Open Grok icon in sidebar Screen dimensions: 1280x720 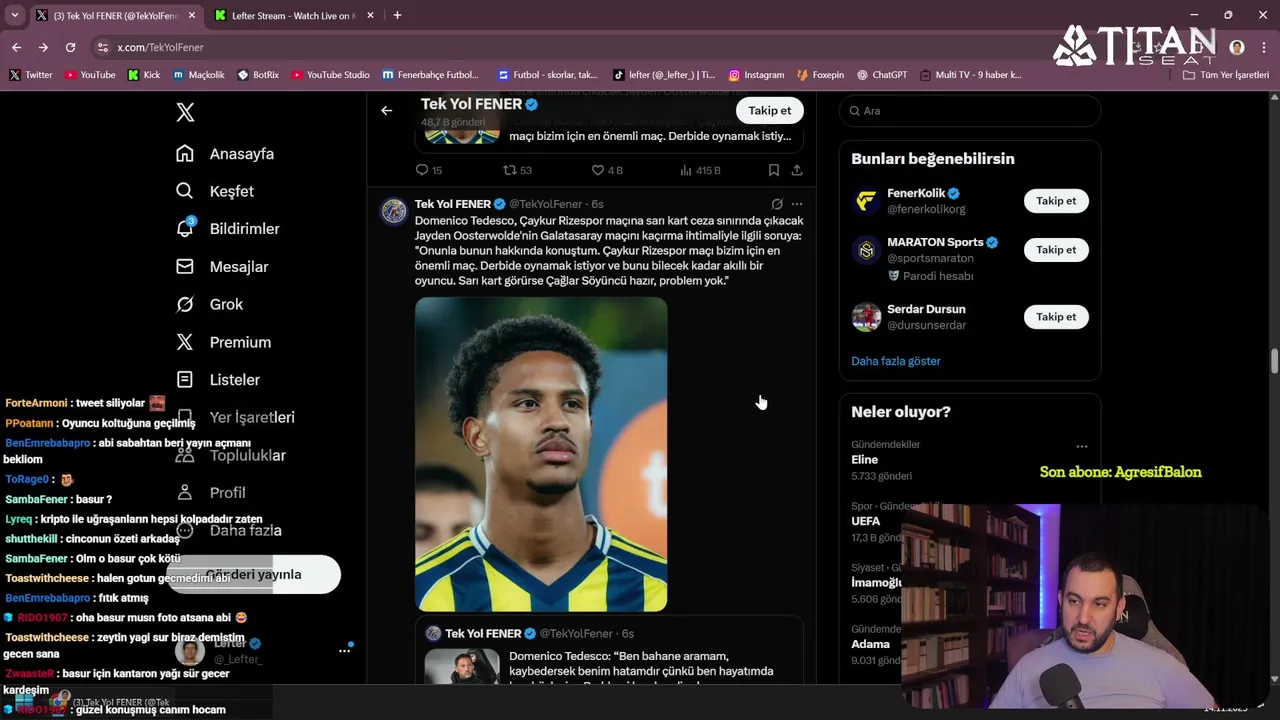tap(185, 304)
